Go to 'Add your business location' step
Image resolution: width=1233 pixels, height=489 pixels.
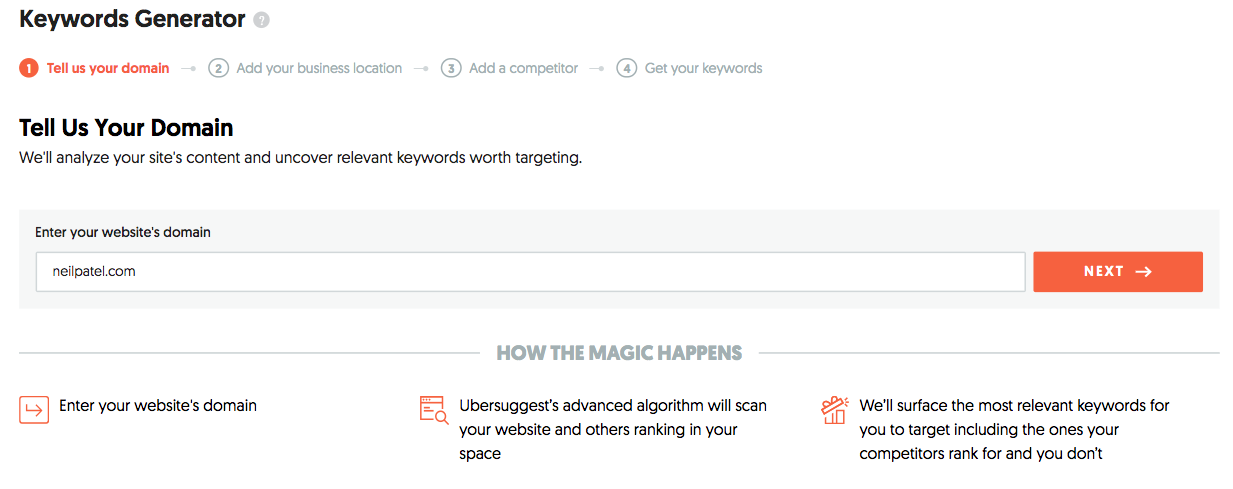click(319, 68)
